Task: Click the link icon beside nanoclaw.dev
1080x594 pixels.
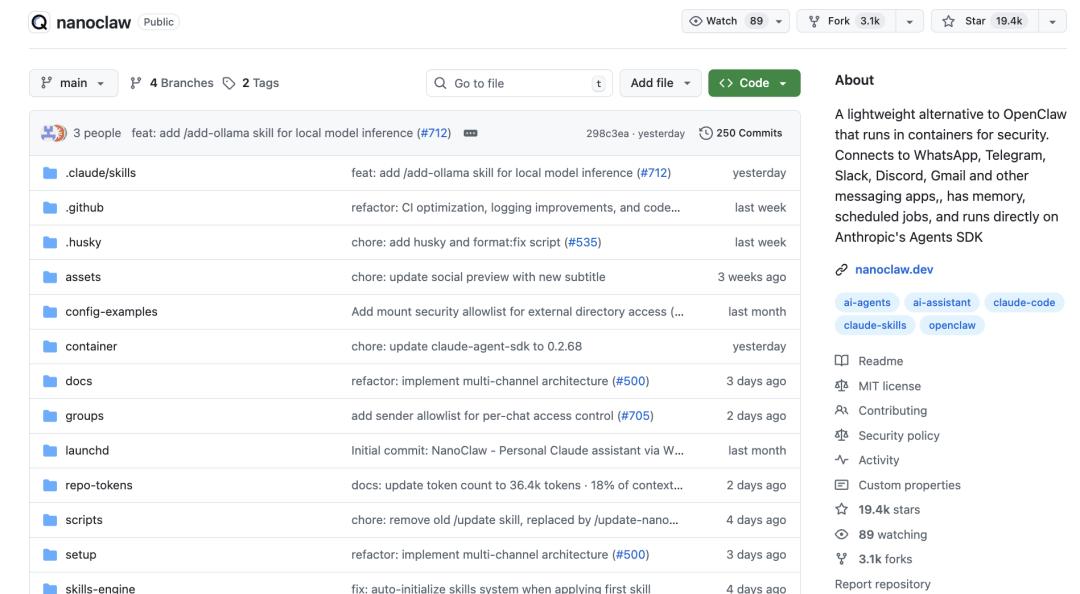Action: tap(841, 269)
